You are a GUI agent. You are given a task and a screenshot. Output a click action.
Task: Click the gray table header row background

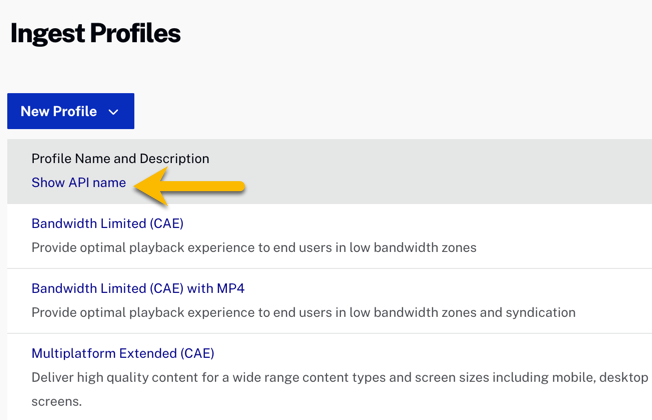click(450, 171)
